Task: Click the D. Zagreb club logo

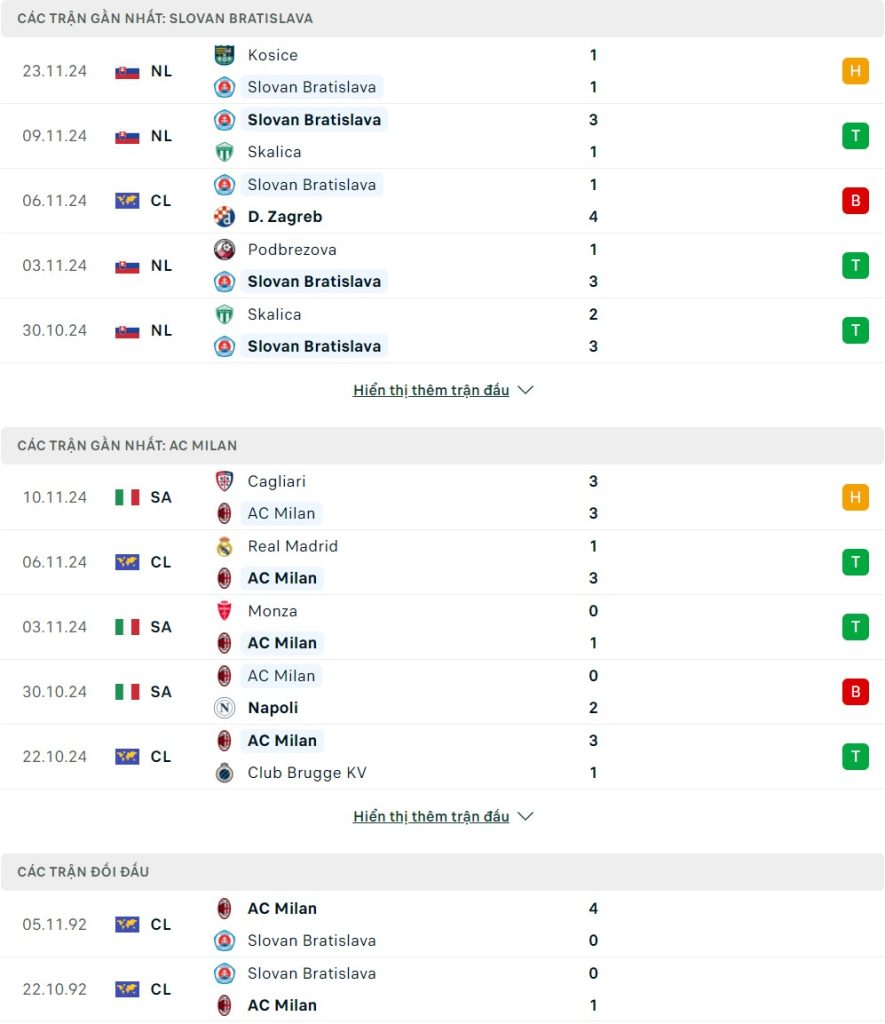Action: [225, 216]
